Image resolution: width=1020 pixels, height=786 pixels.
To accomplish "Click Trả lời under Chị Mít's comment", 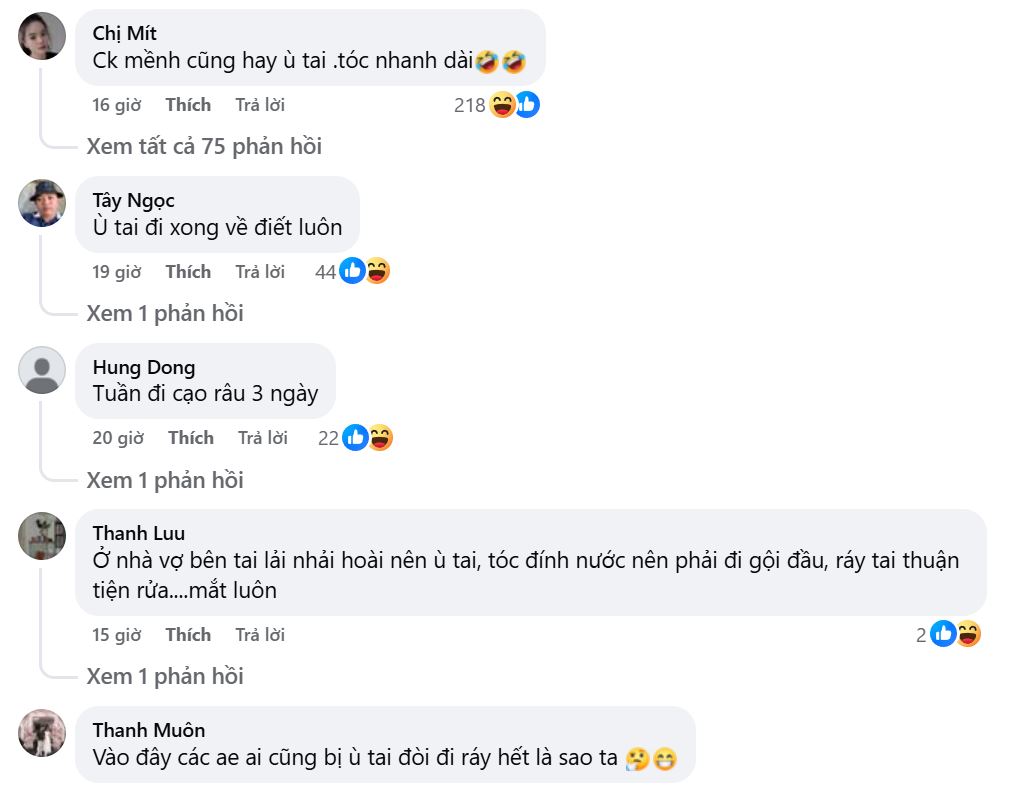I will (x=260, y=105).
